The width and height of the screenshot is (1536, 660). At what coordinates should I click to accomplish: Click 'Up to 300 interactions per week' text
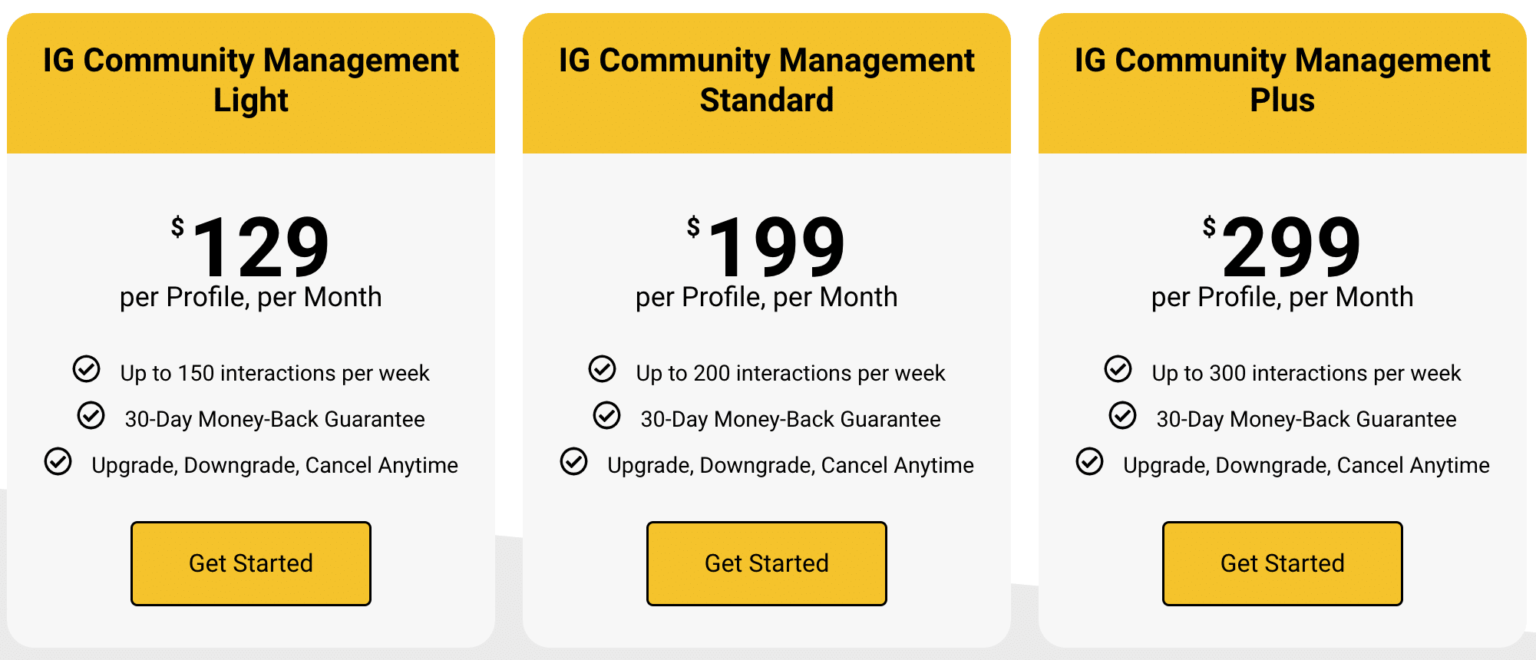click(x=1304, y=372)
